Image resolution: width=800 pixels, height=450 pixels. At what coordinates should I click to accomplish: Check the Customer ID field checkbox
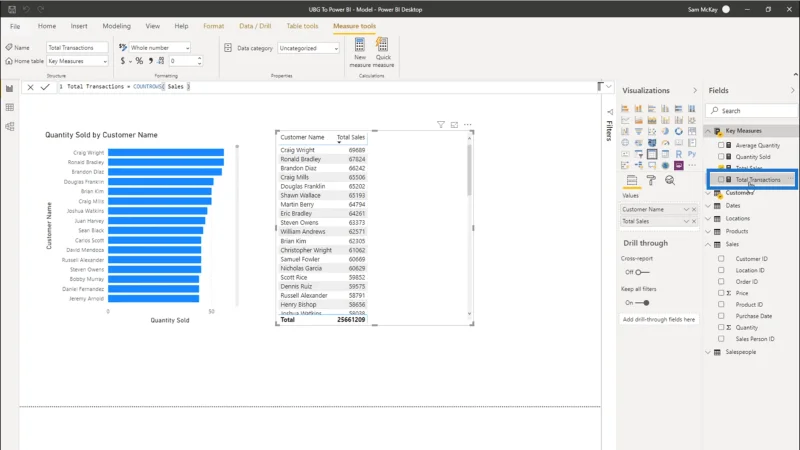pyautogui.click(x=721, y=259)
